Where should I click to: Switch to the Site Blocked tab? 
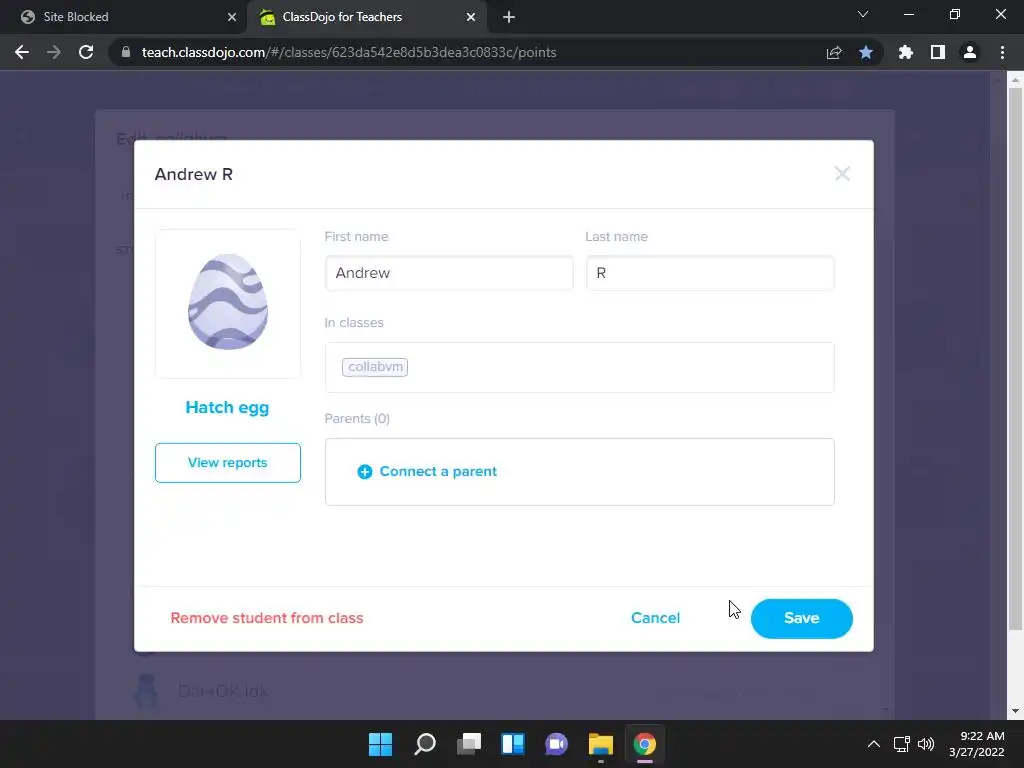click(123, 17)
